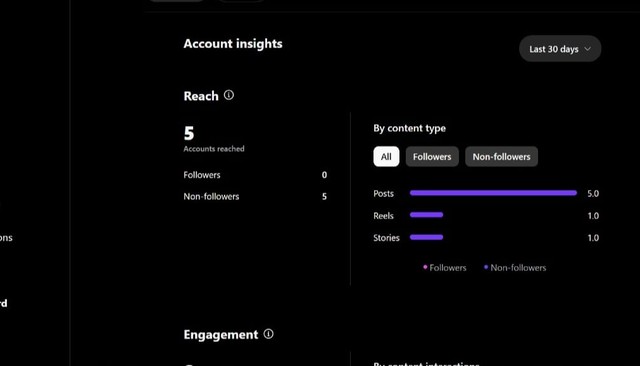The width and height of the screenshot is (640, 366).
Task: Click the By content type heading
Action: click(x=409, y=129)
